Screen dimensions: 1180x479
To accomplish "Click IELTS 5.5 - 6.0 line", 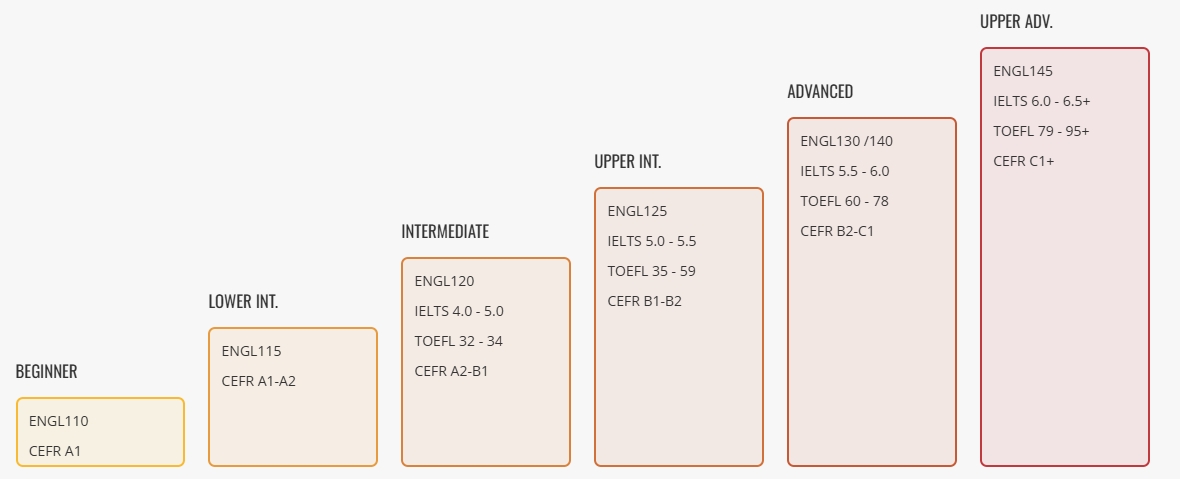I will (x=844, y=171).
